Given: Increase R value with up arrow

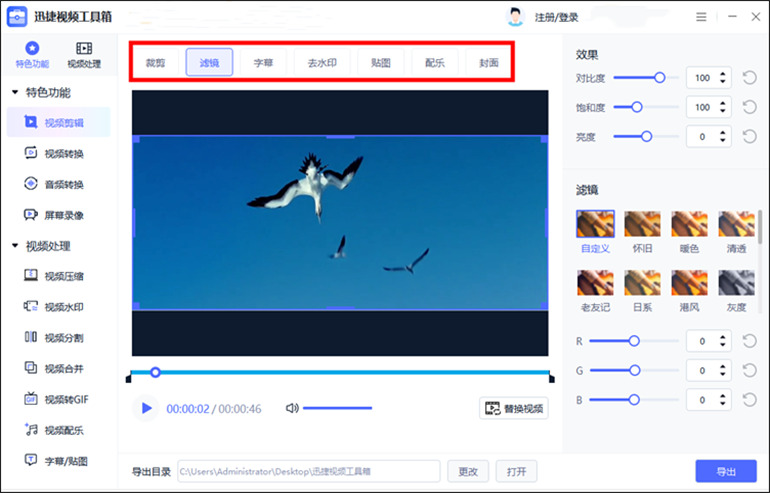Looking at the screenshot, I should (722, 337).
